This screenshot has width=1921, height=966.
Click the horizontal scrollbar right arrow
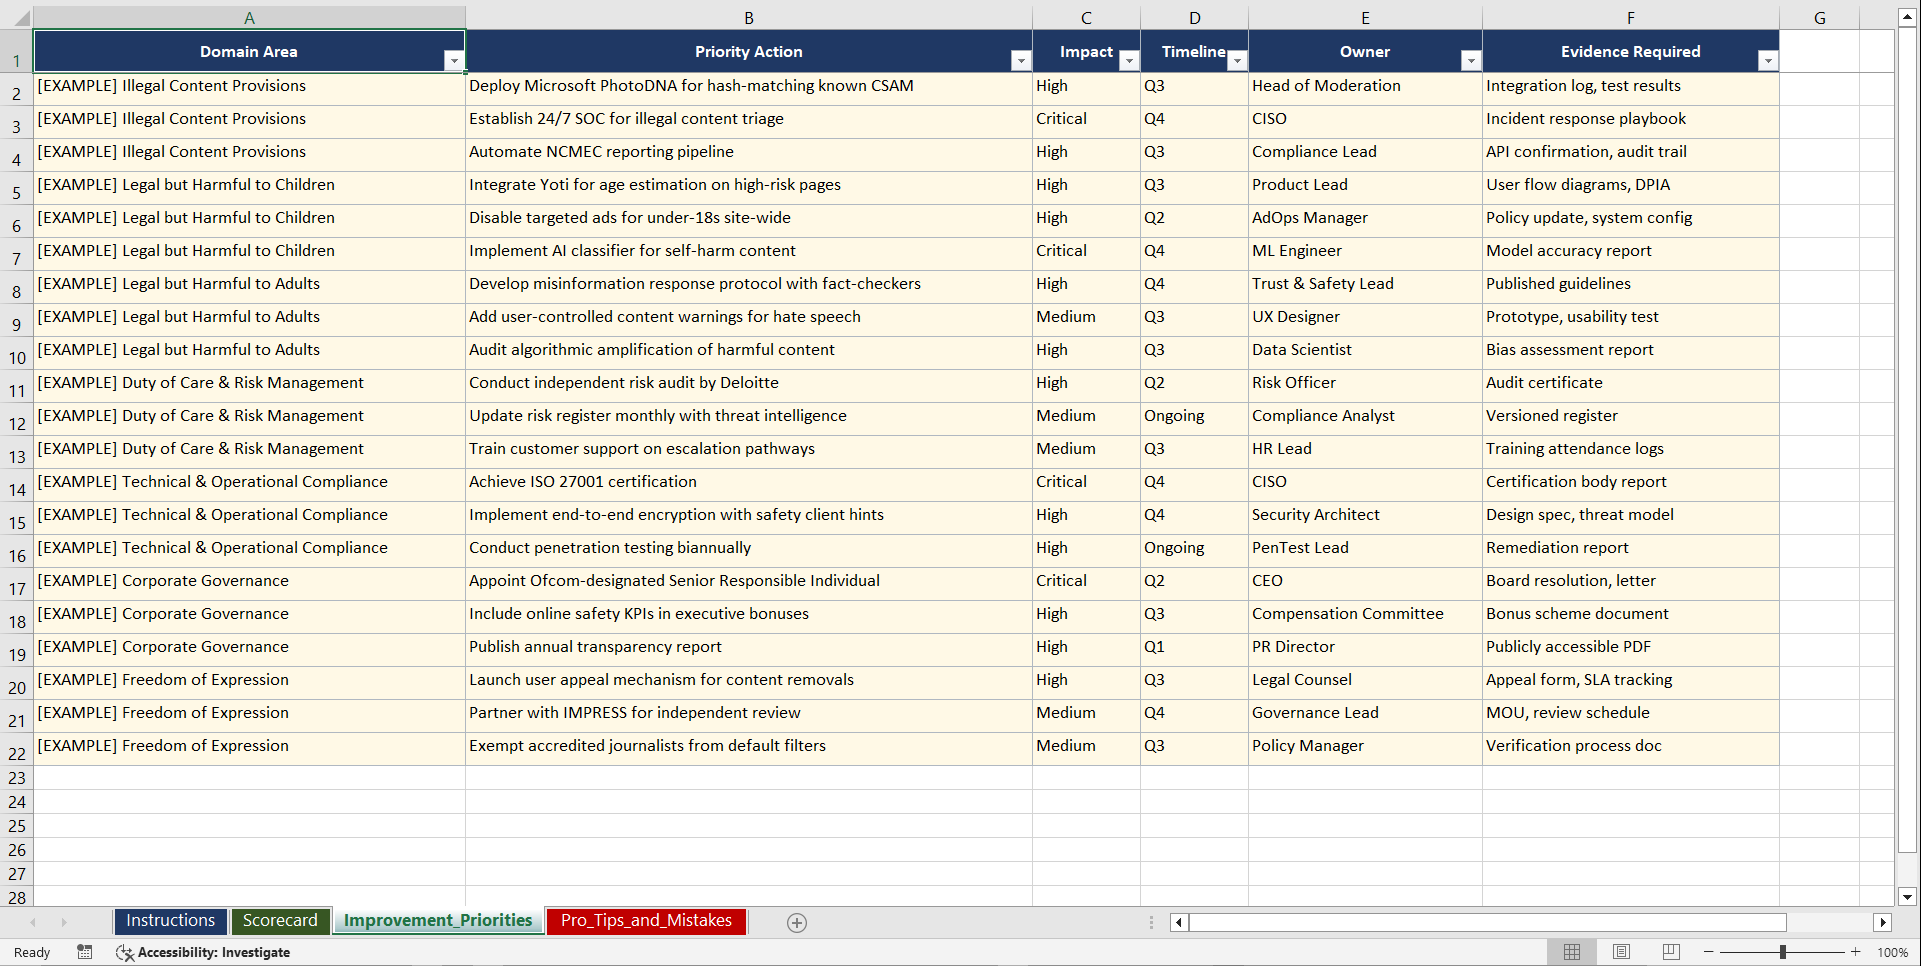pyautogui.click(x=1884, y=922)
